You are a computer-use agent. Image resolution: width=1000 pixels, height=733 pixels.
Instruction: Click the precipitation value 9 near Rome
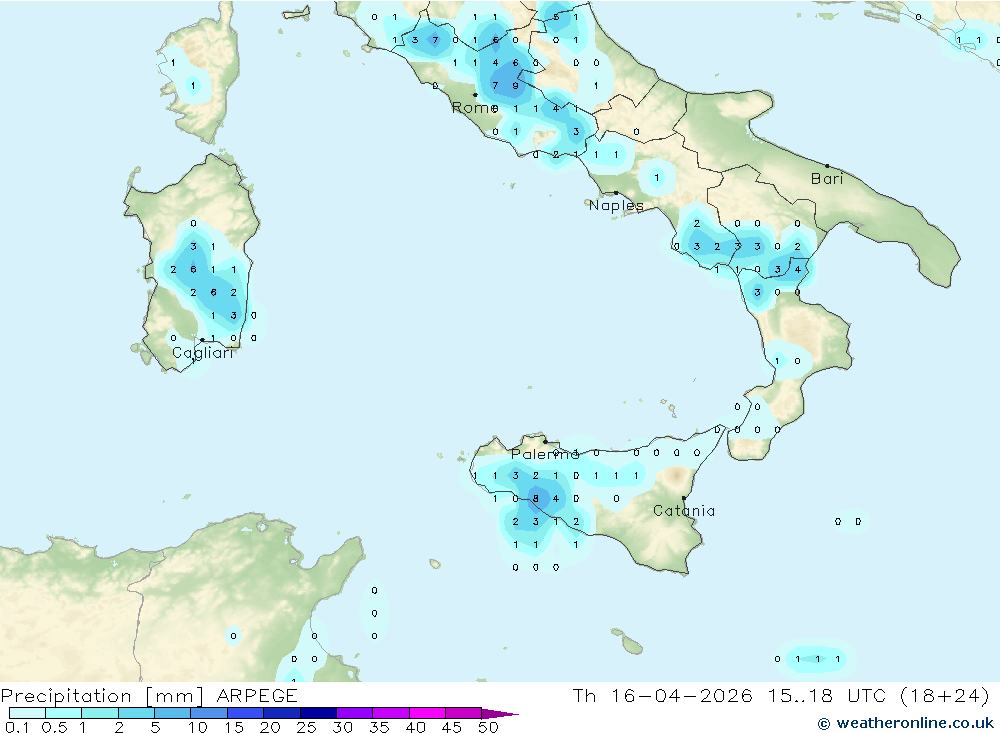tap(515, 85)
